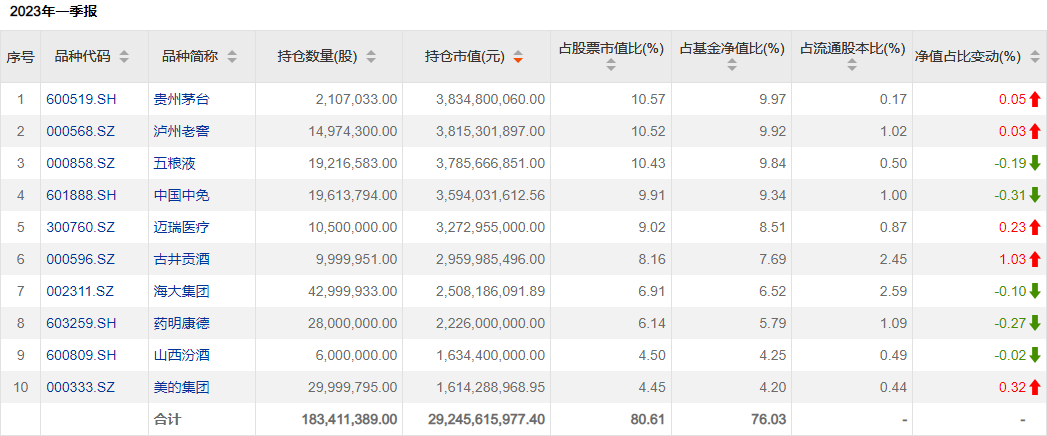Image resolution: width=1047 pixels, height=436 pixels.
Task: Click the 古井贡酒 link
Action: pos(182,260)
